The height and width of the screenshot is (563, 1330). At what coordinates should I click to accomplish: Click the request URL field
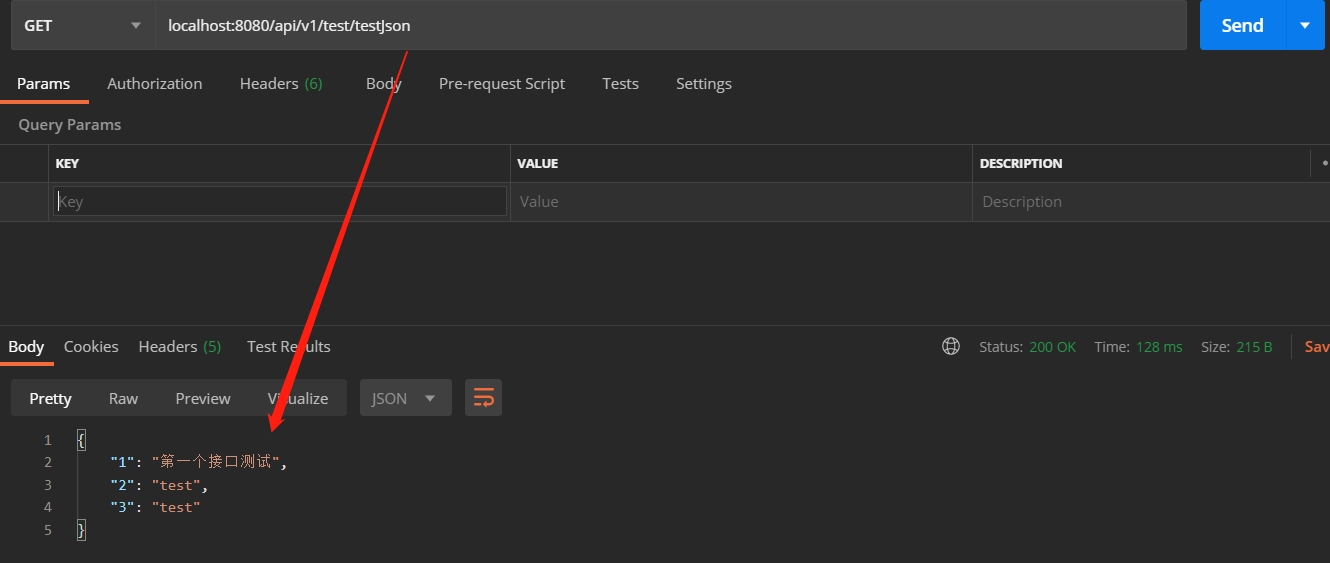click(x=670, y=25)
